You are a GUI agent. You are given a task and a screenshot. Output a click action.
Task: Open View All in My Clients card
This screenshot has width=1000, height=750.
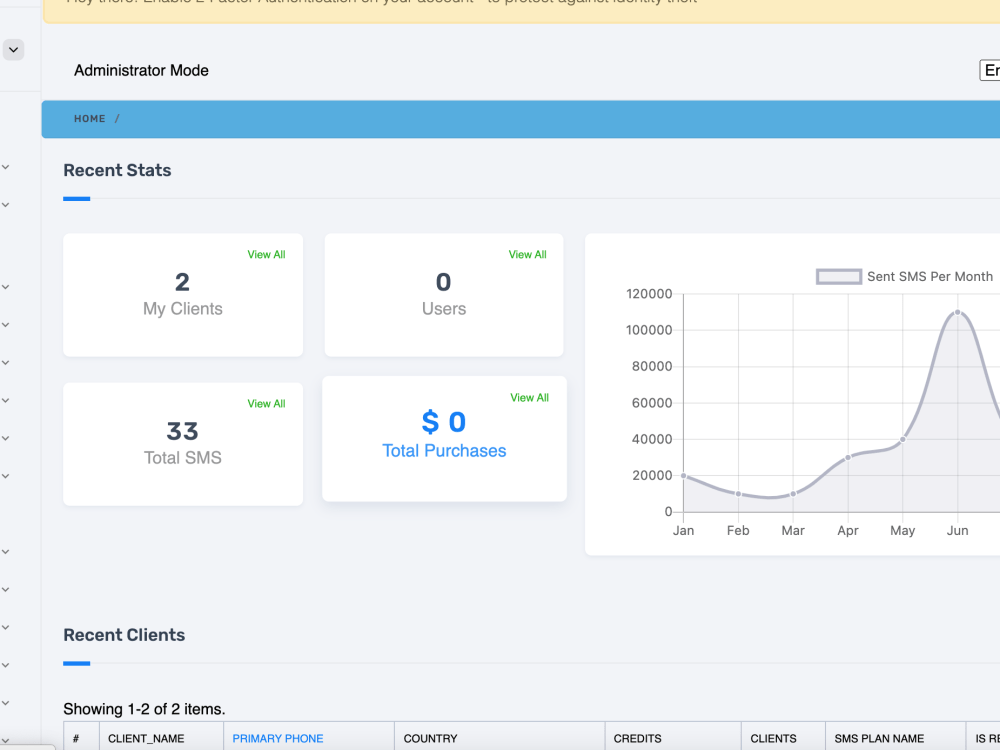(x=266, y=254)
